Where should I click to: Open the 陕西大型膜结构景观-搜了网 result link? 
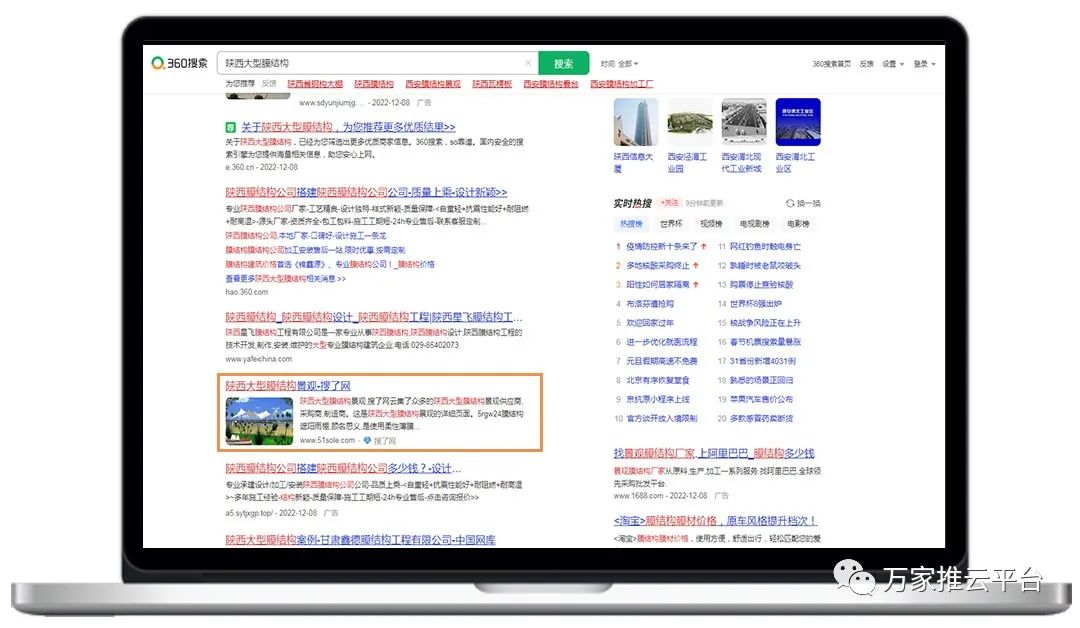pyautogui.click(x=288, y=386)
